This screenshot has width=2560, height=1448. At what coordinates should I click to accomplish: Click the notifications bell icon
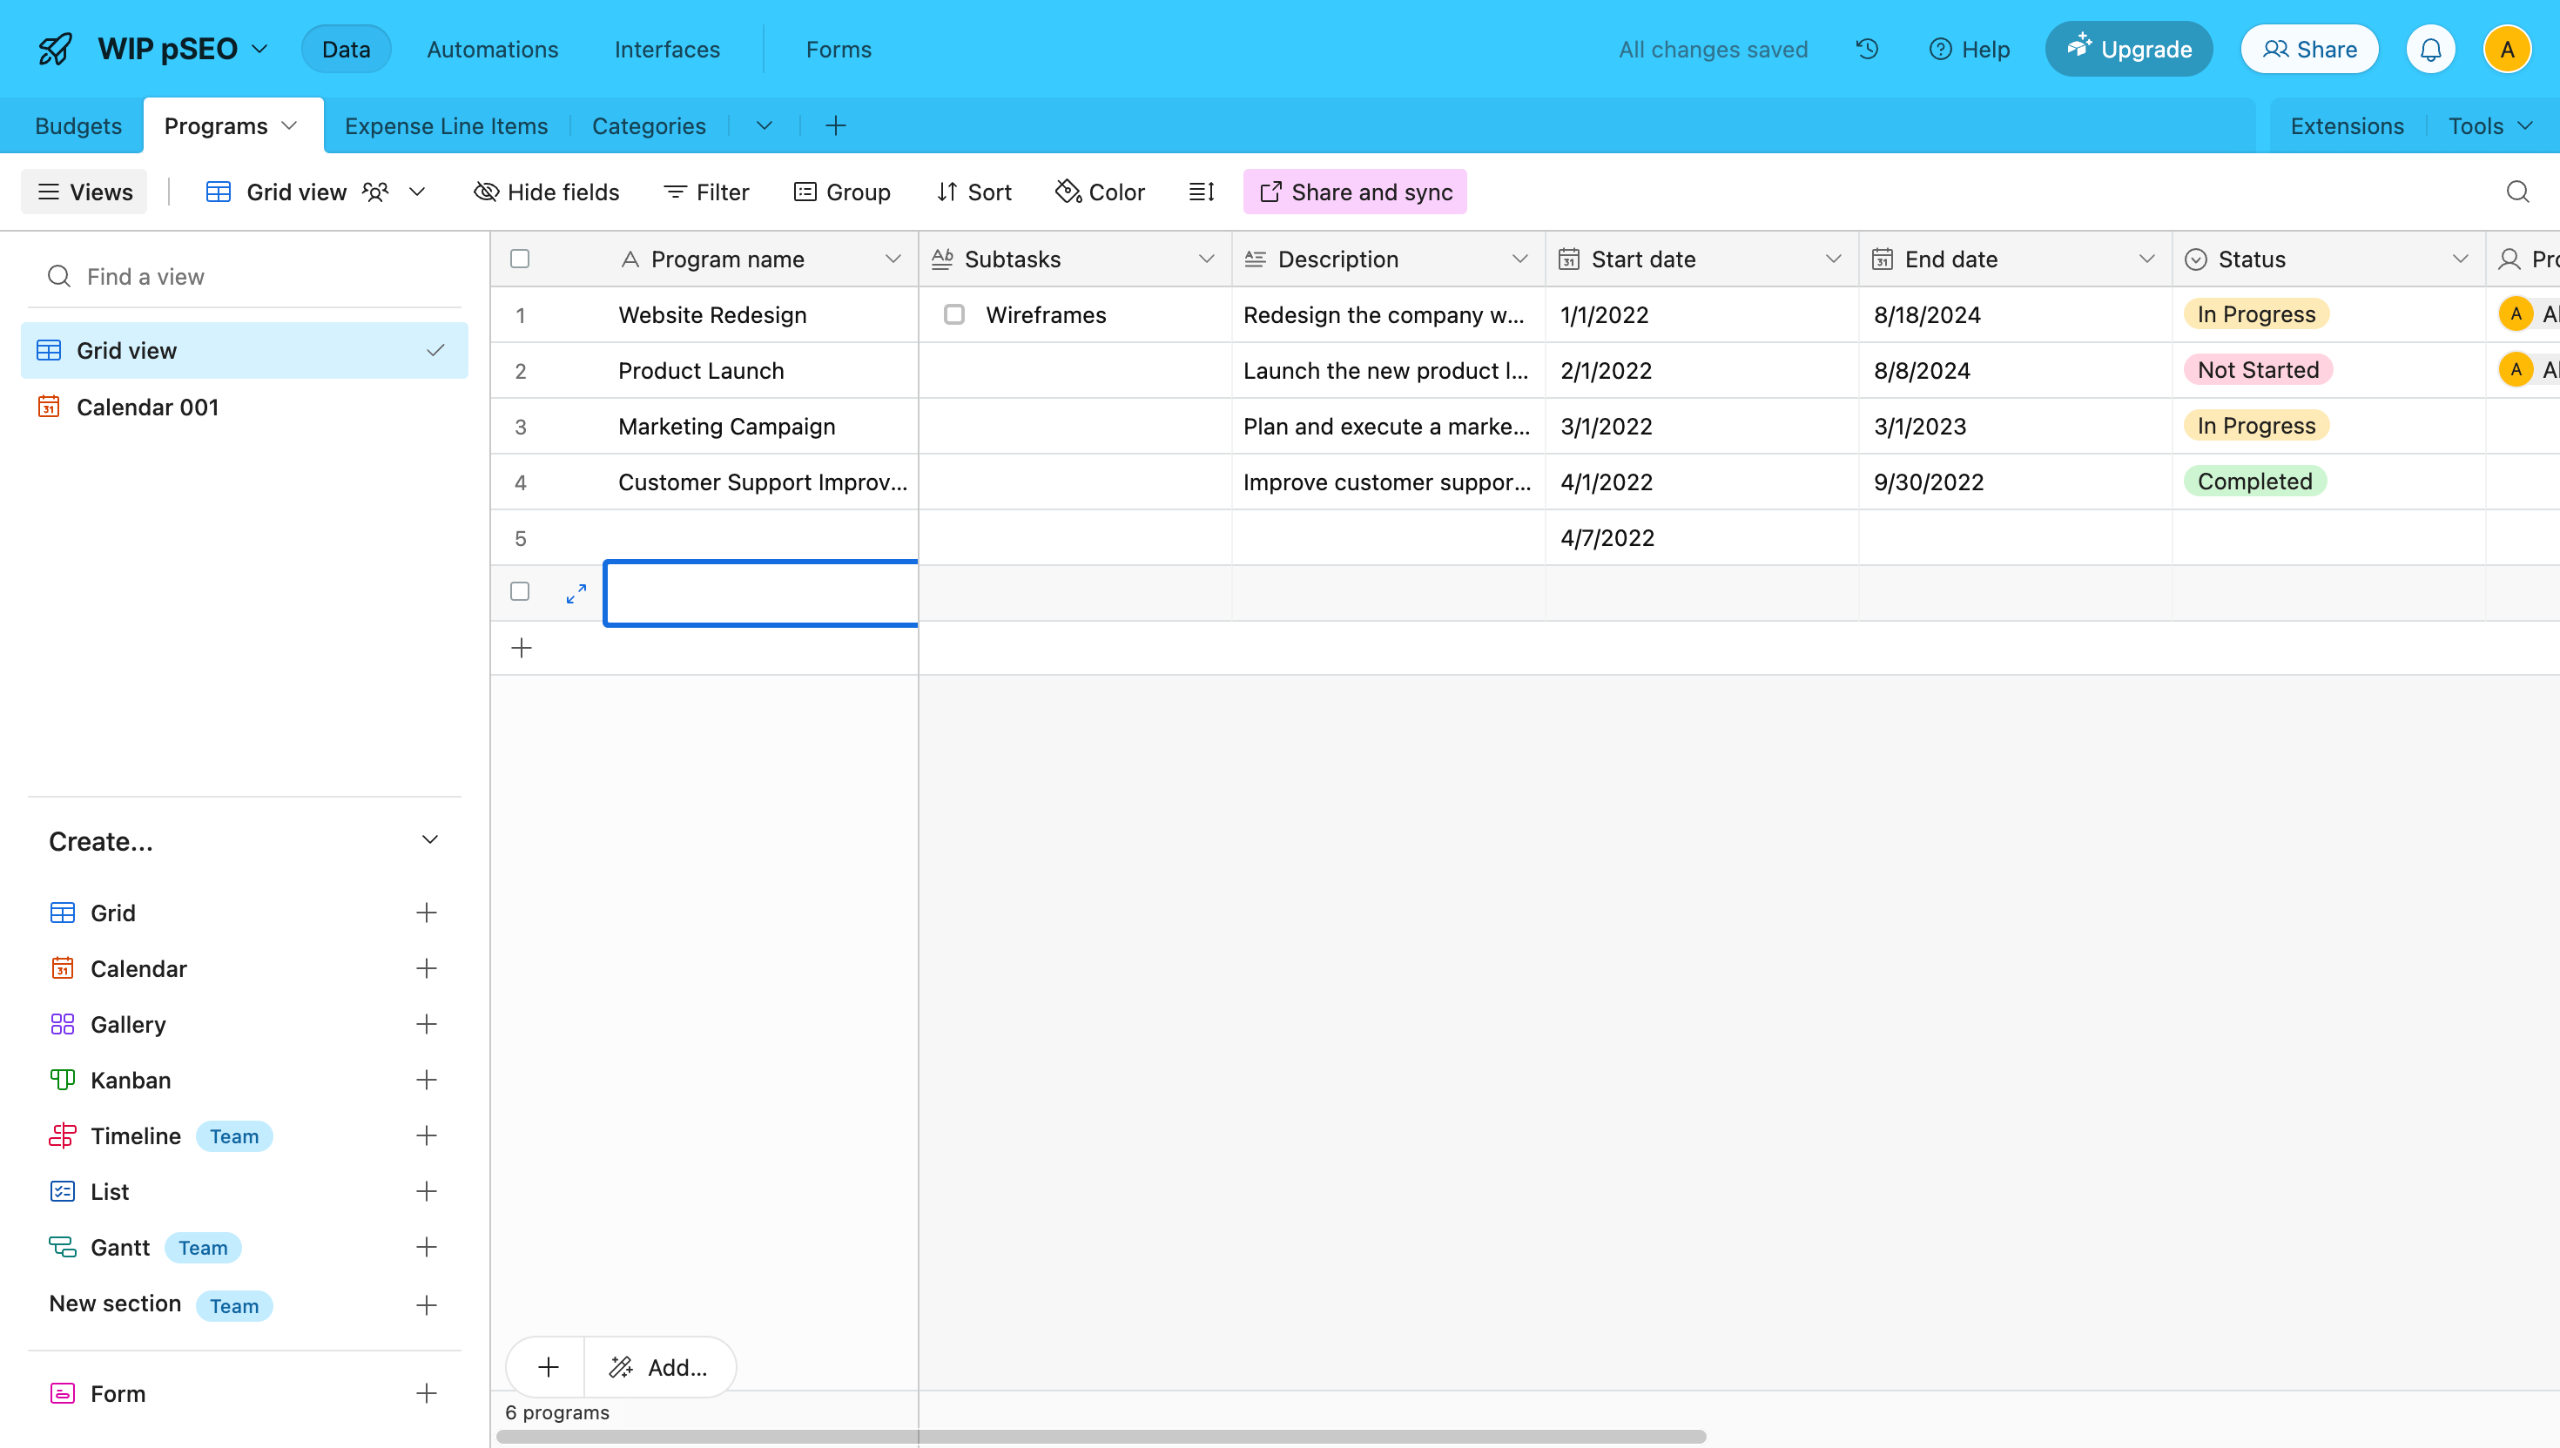tap(2431, 49)
